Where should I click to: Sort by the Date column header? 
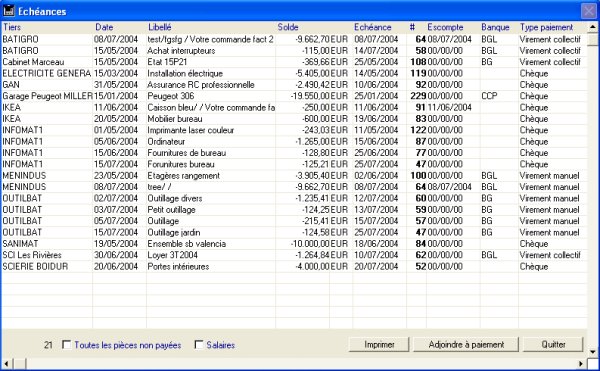point(104,27)
